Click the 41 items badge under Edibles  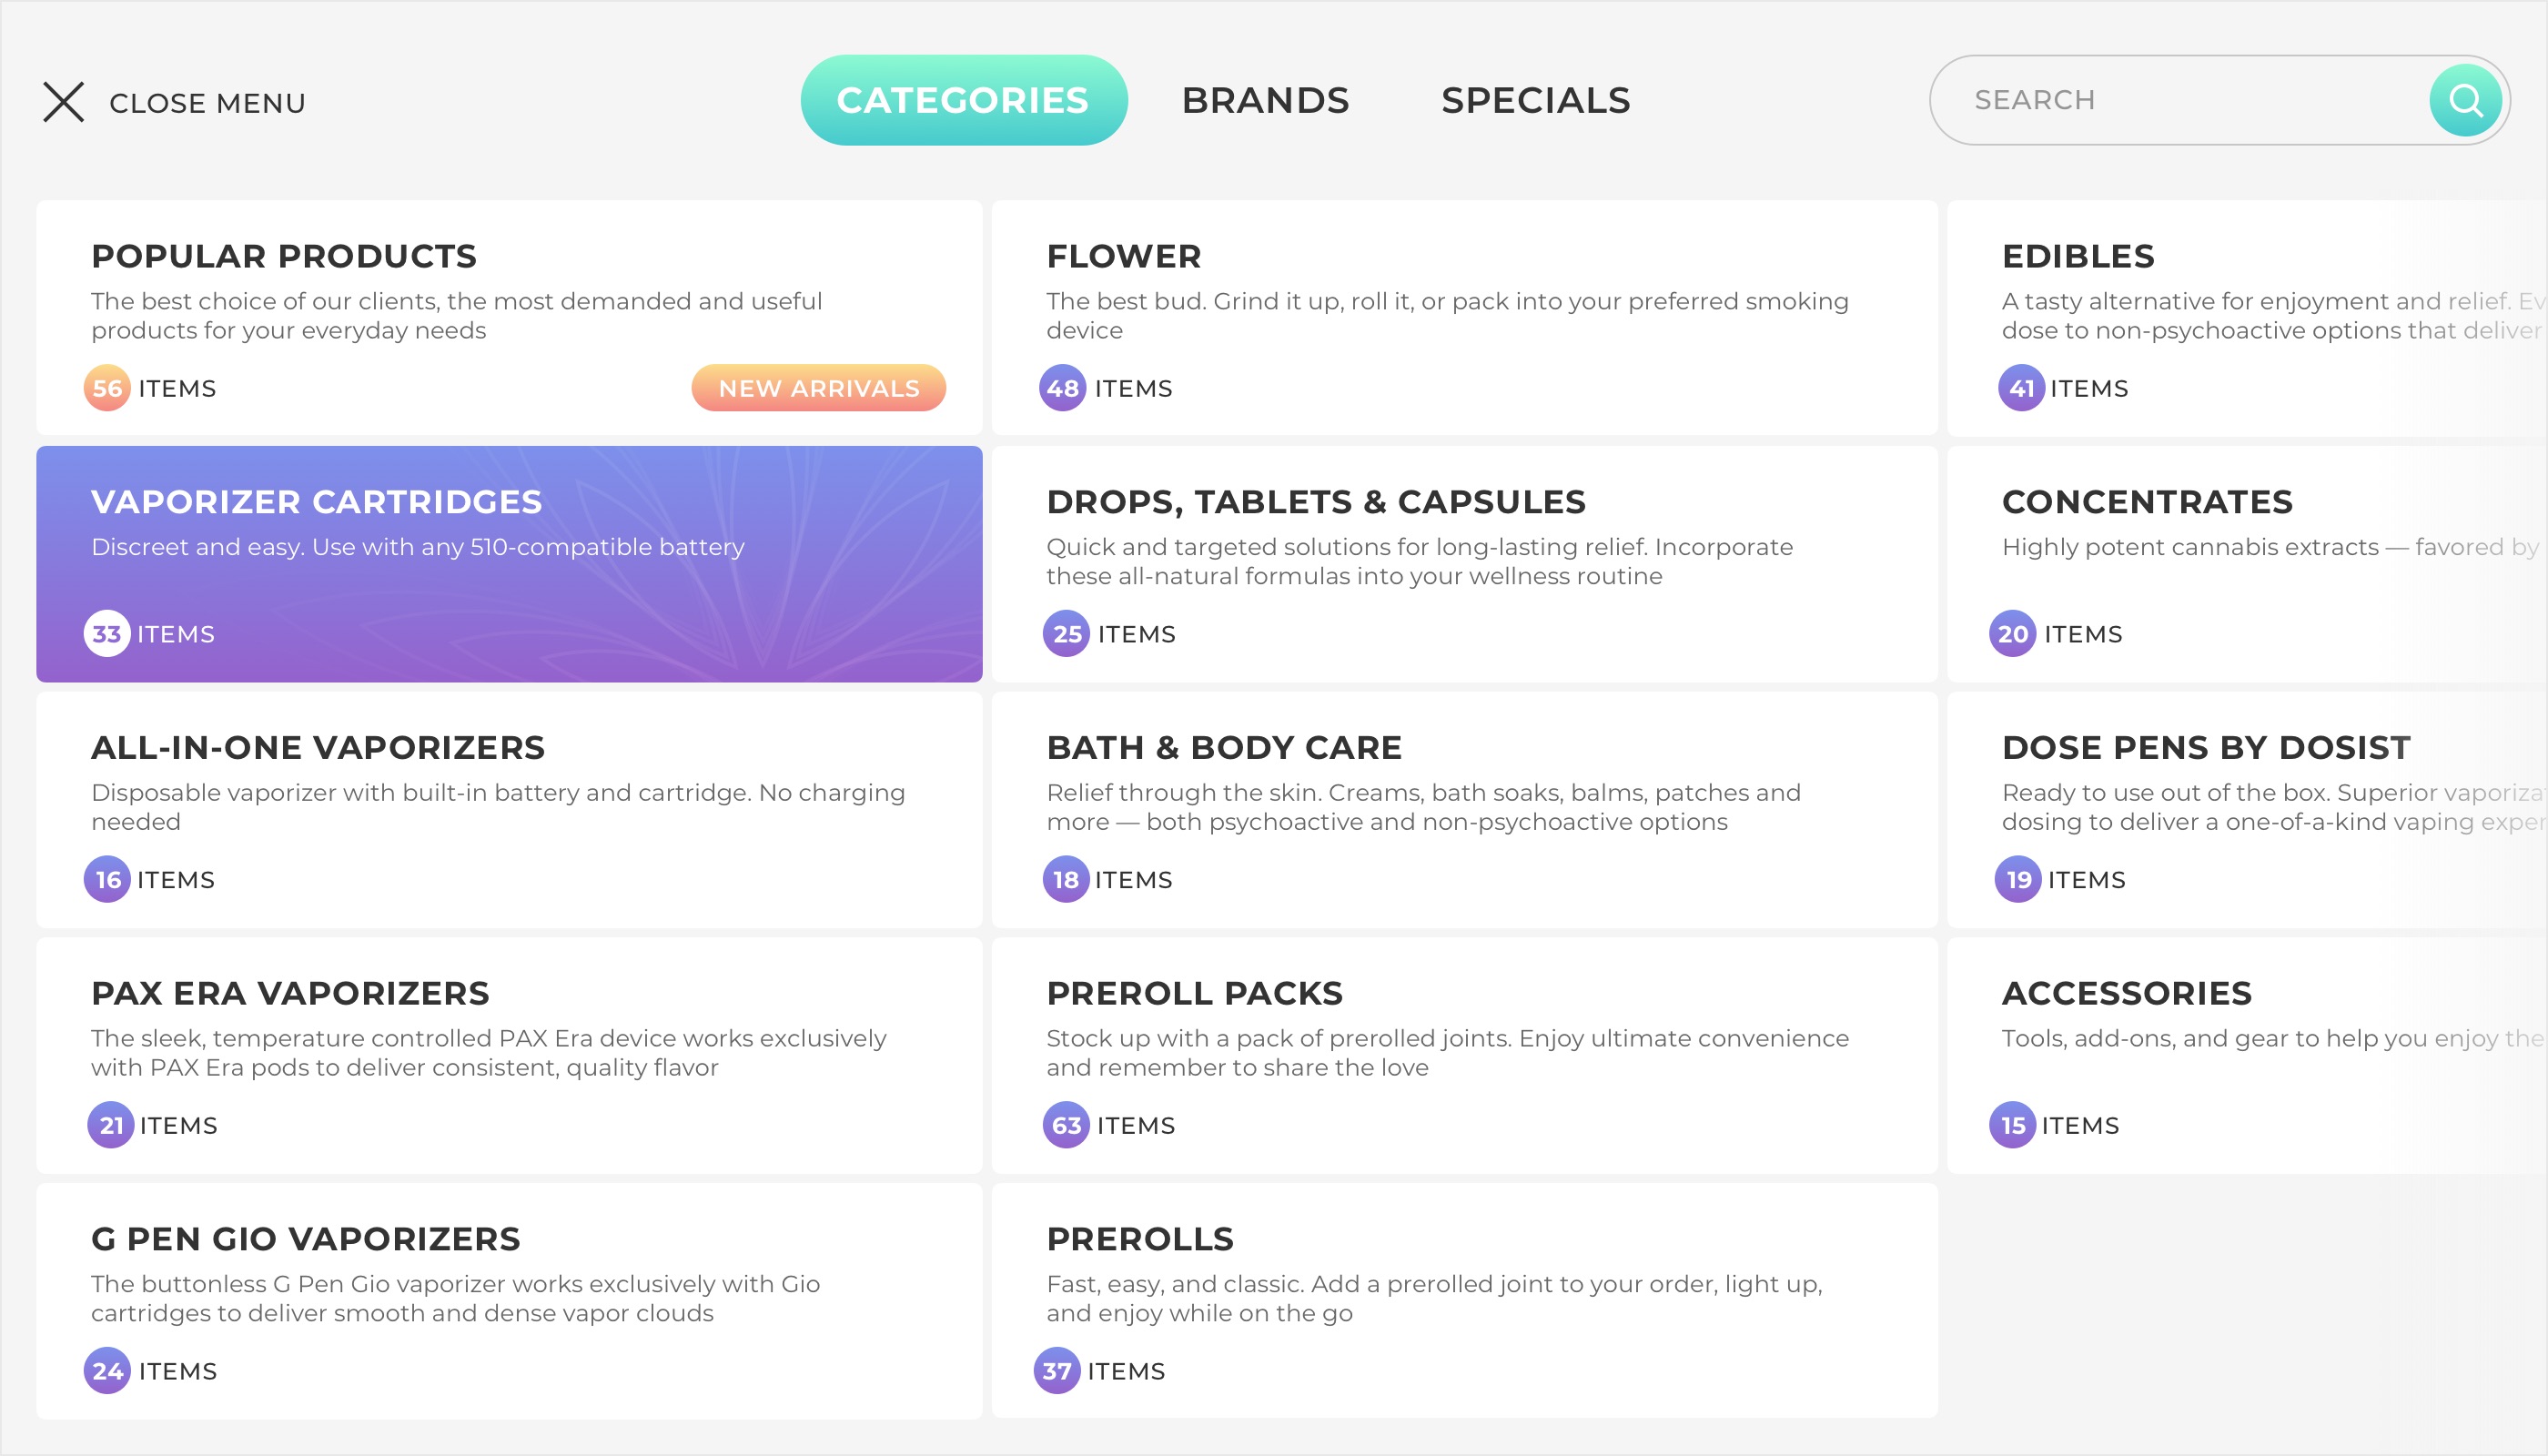2021,388
